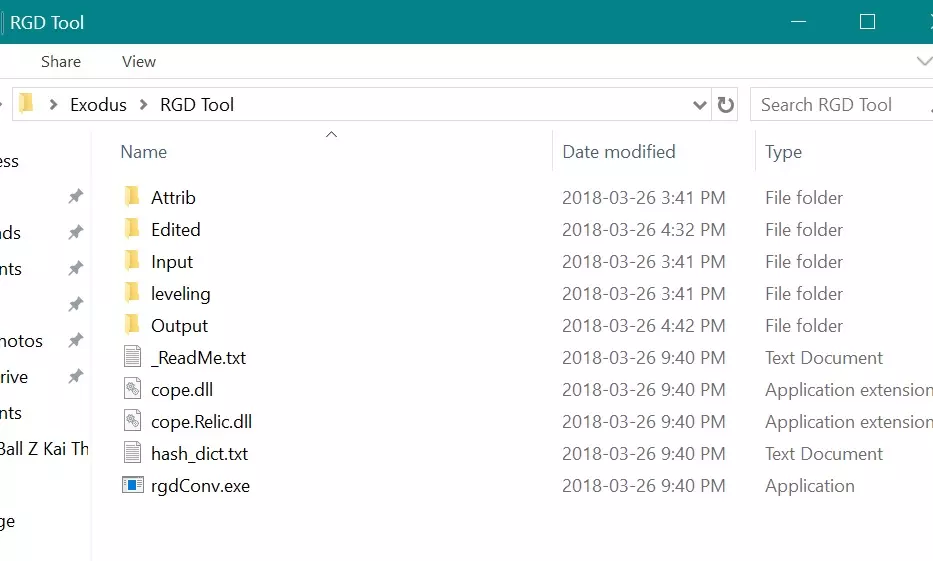Click the pin icon beside the 'otos' sidebar entry
This screenshot has width=933, height=561.
coord(76,340)
